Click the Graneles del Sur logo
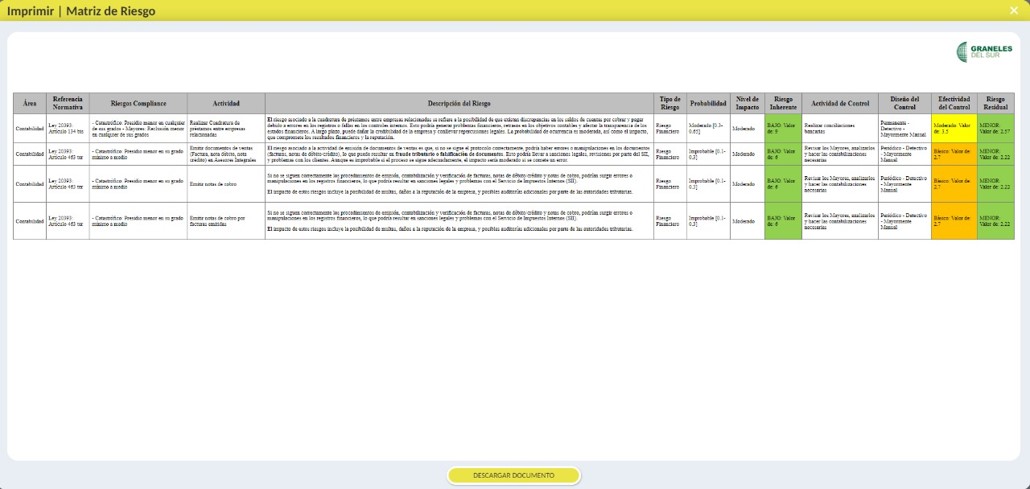1030x489 pixels. coord(984,51)
